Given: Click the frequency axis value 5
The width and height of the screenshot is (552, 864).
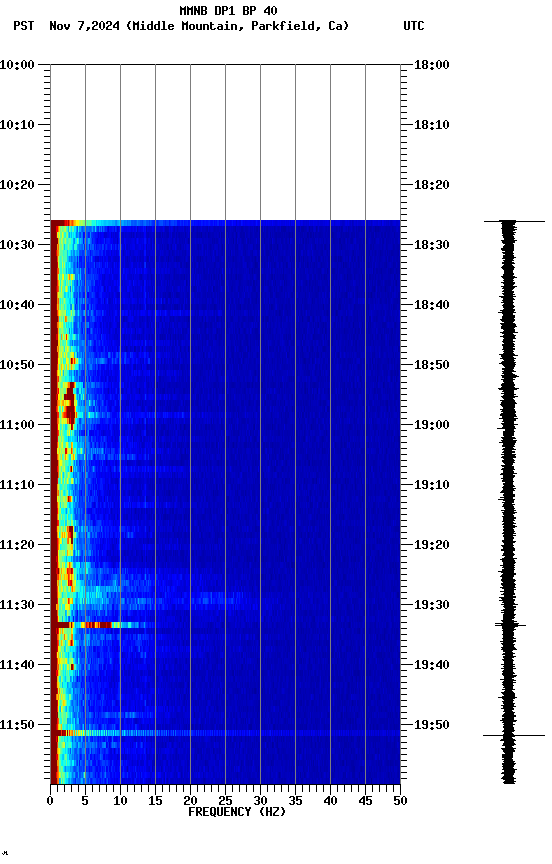Looking at the screenshot, I should pos(85,801).
